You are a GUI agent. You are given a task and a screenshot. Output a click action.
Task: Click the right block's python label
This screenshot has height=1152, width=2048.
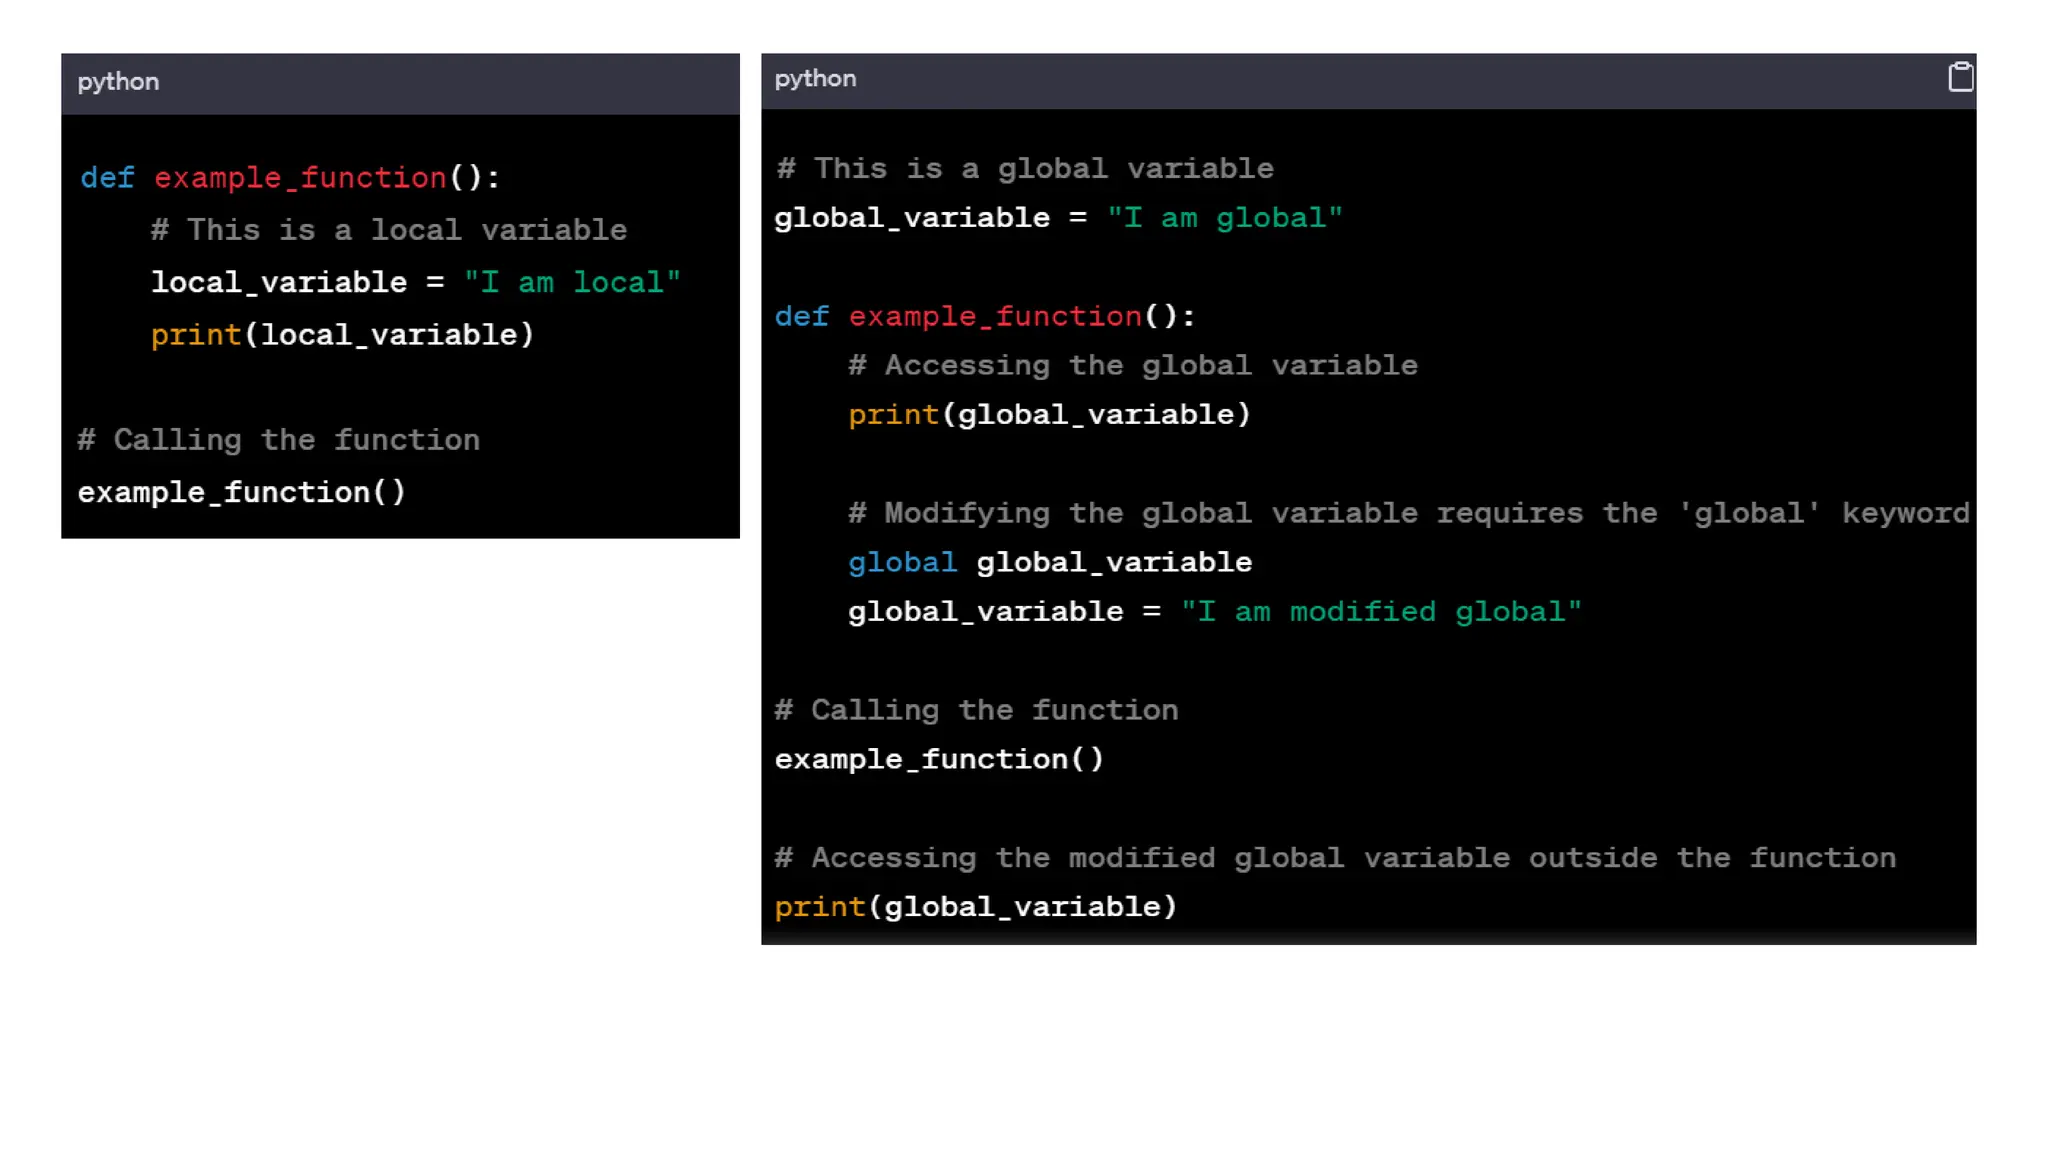(815, 79)
